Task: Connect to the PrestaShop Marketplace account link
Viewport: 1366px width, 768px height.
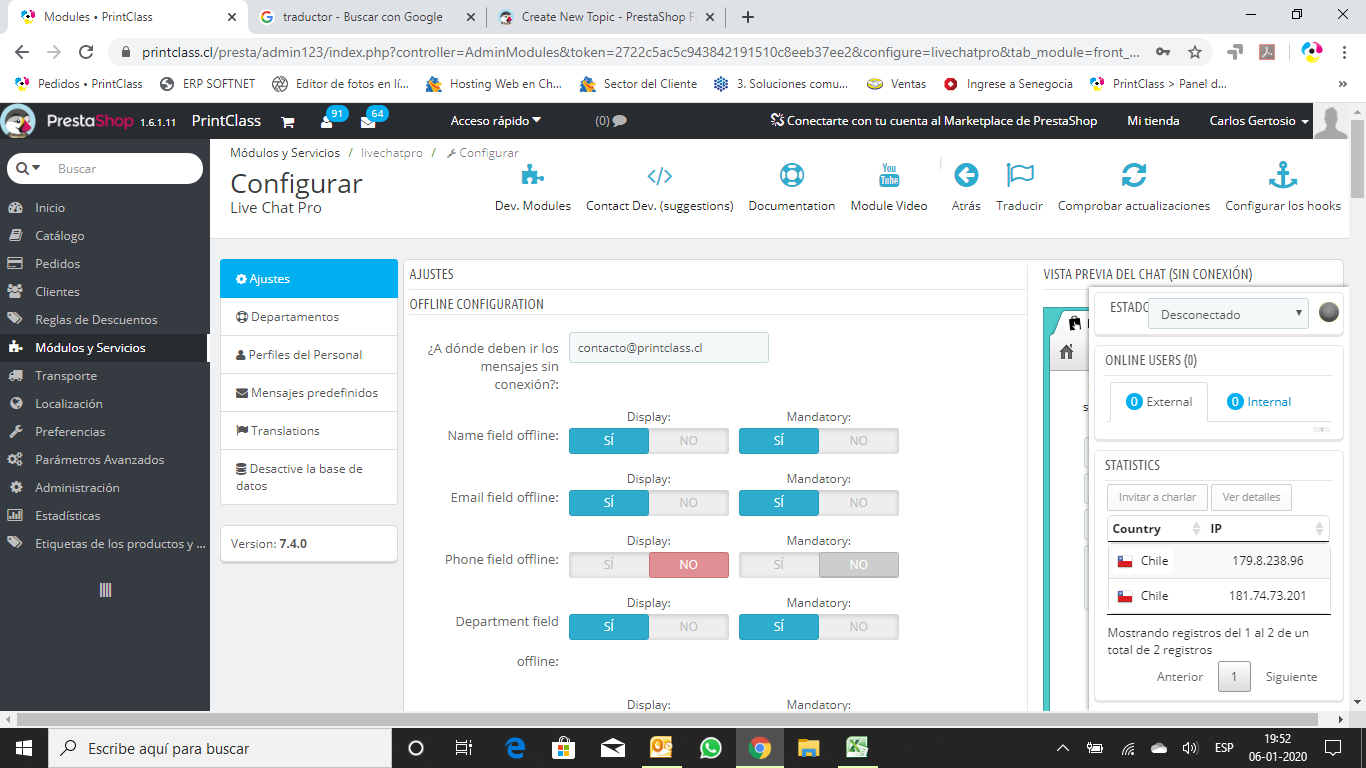Action: pyautogui.click(x=934, y=121)
